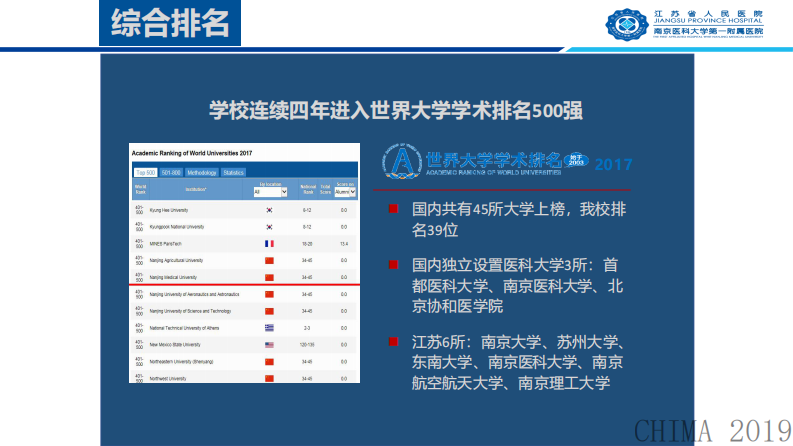Select the 'JIANGSU PROVINCE HOSPITAL' text

coord(708,21)
